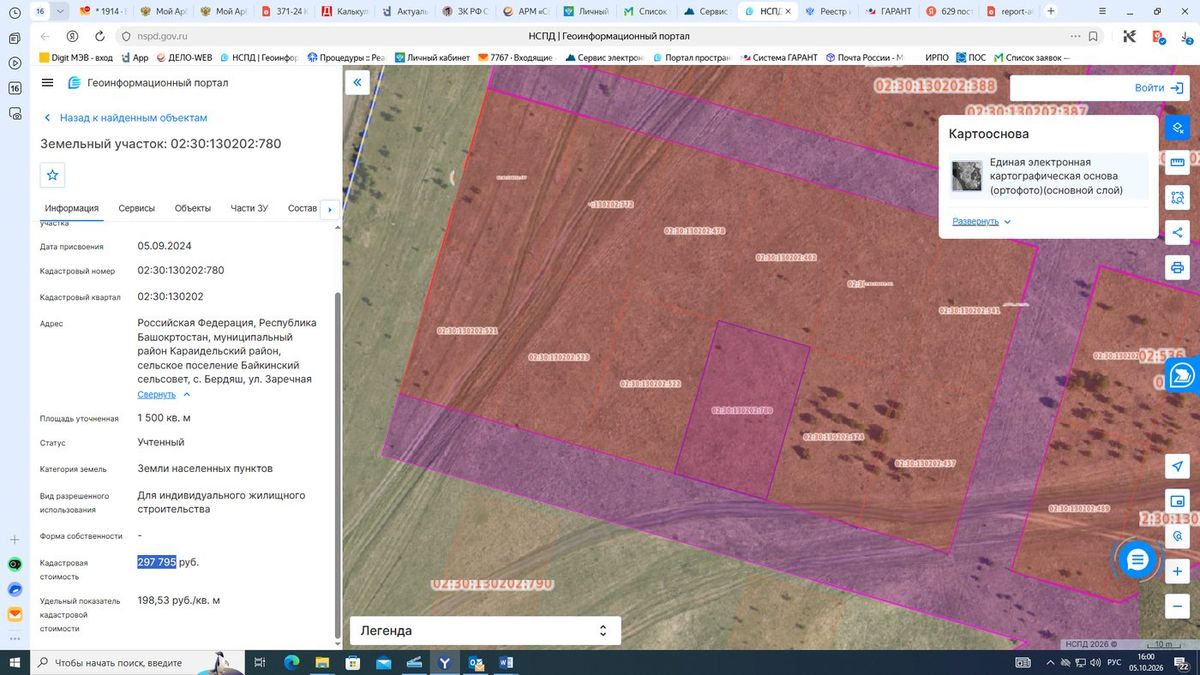Image resolution: width=1200 pixels, height=675 pixels.
Task: Go back to found objects
Action: [124, 118]
